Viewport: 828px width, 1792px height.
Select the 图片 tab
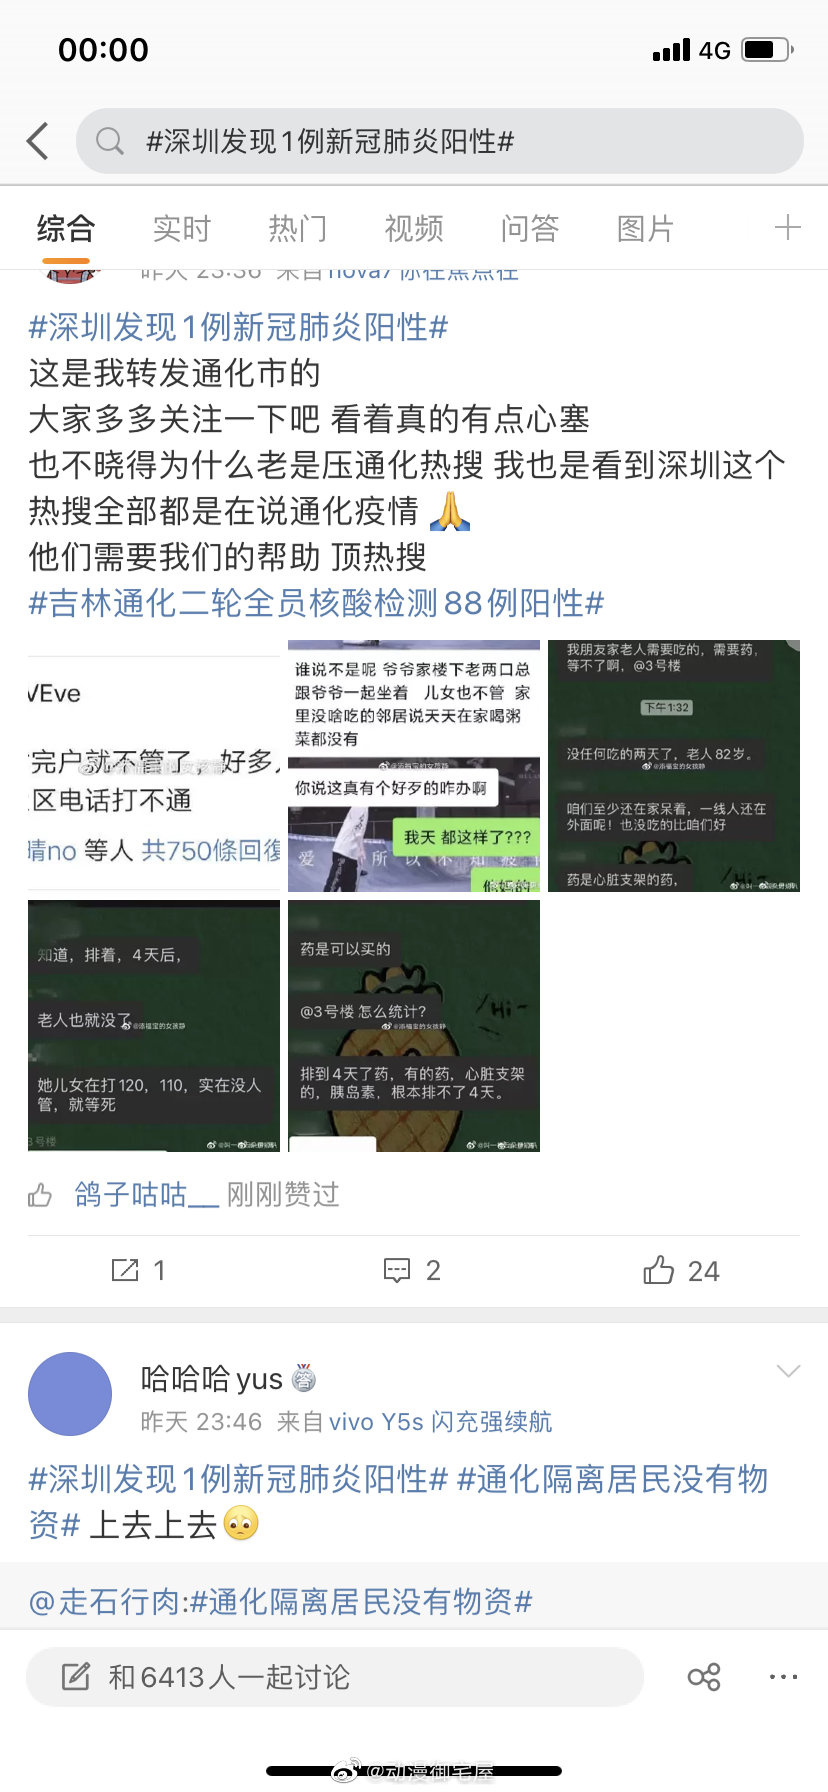(645, 229)
